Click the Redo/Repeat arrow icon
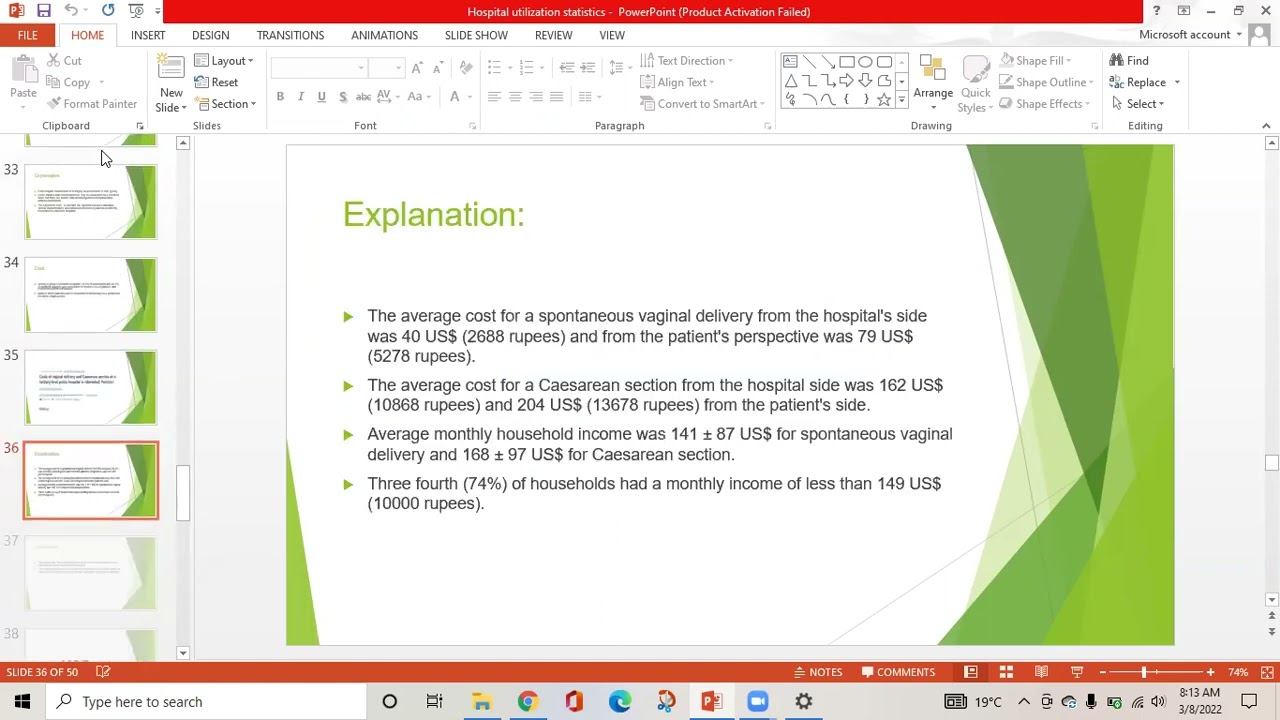This screenshot has width=1280, height=720. (108, 11)
